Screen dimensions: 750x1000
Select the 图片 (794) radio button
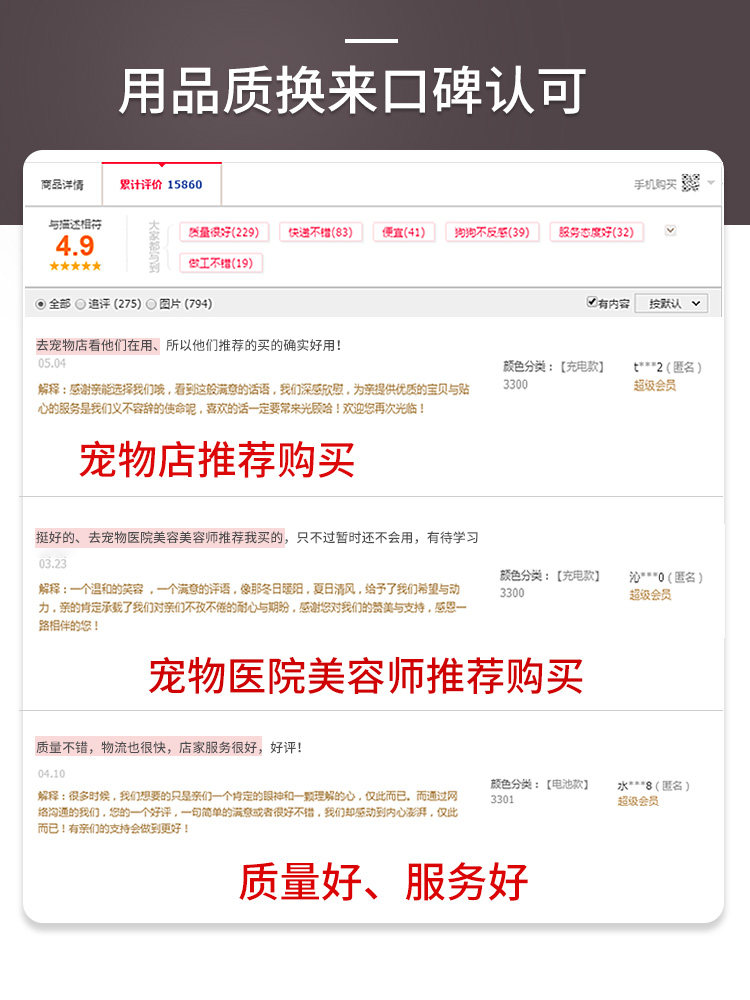[x=152, y=304]
